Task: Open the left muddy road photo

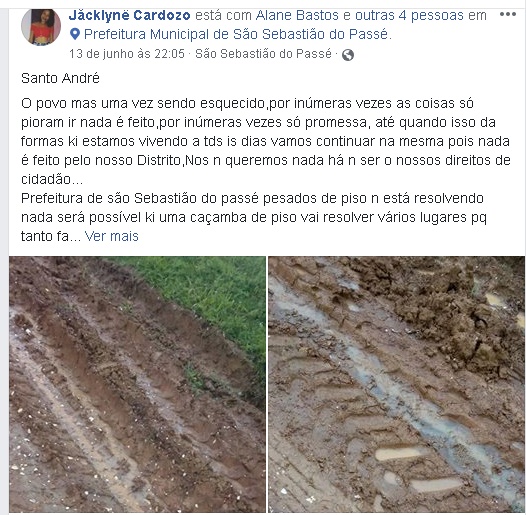Action: point(137,384)
